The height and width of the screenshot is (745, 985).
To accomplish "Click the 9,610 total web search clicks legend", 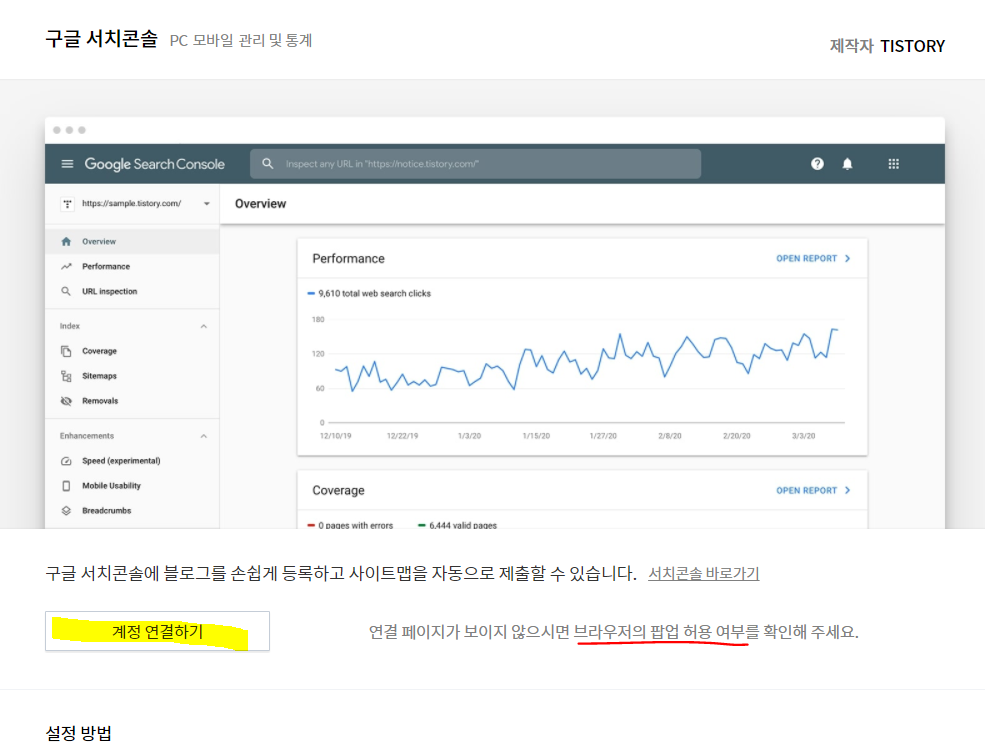I will click(369, 293).
